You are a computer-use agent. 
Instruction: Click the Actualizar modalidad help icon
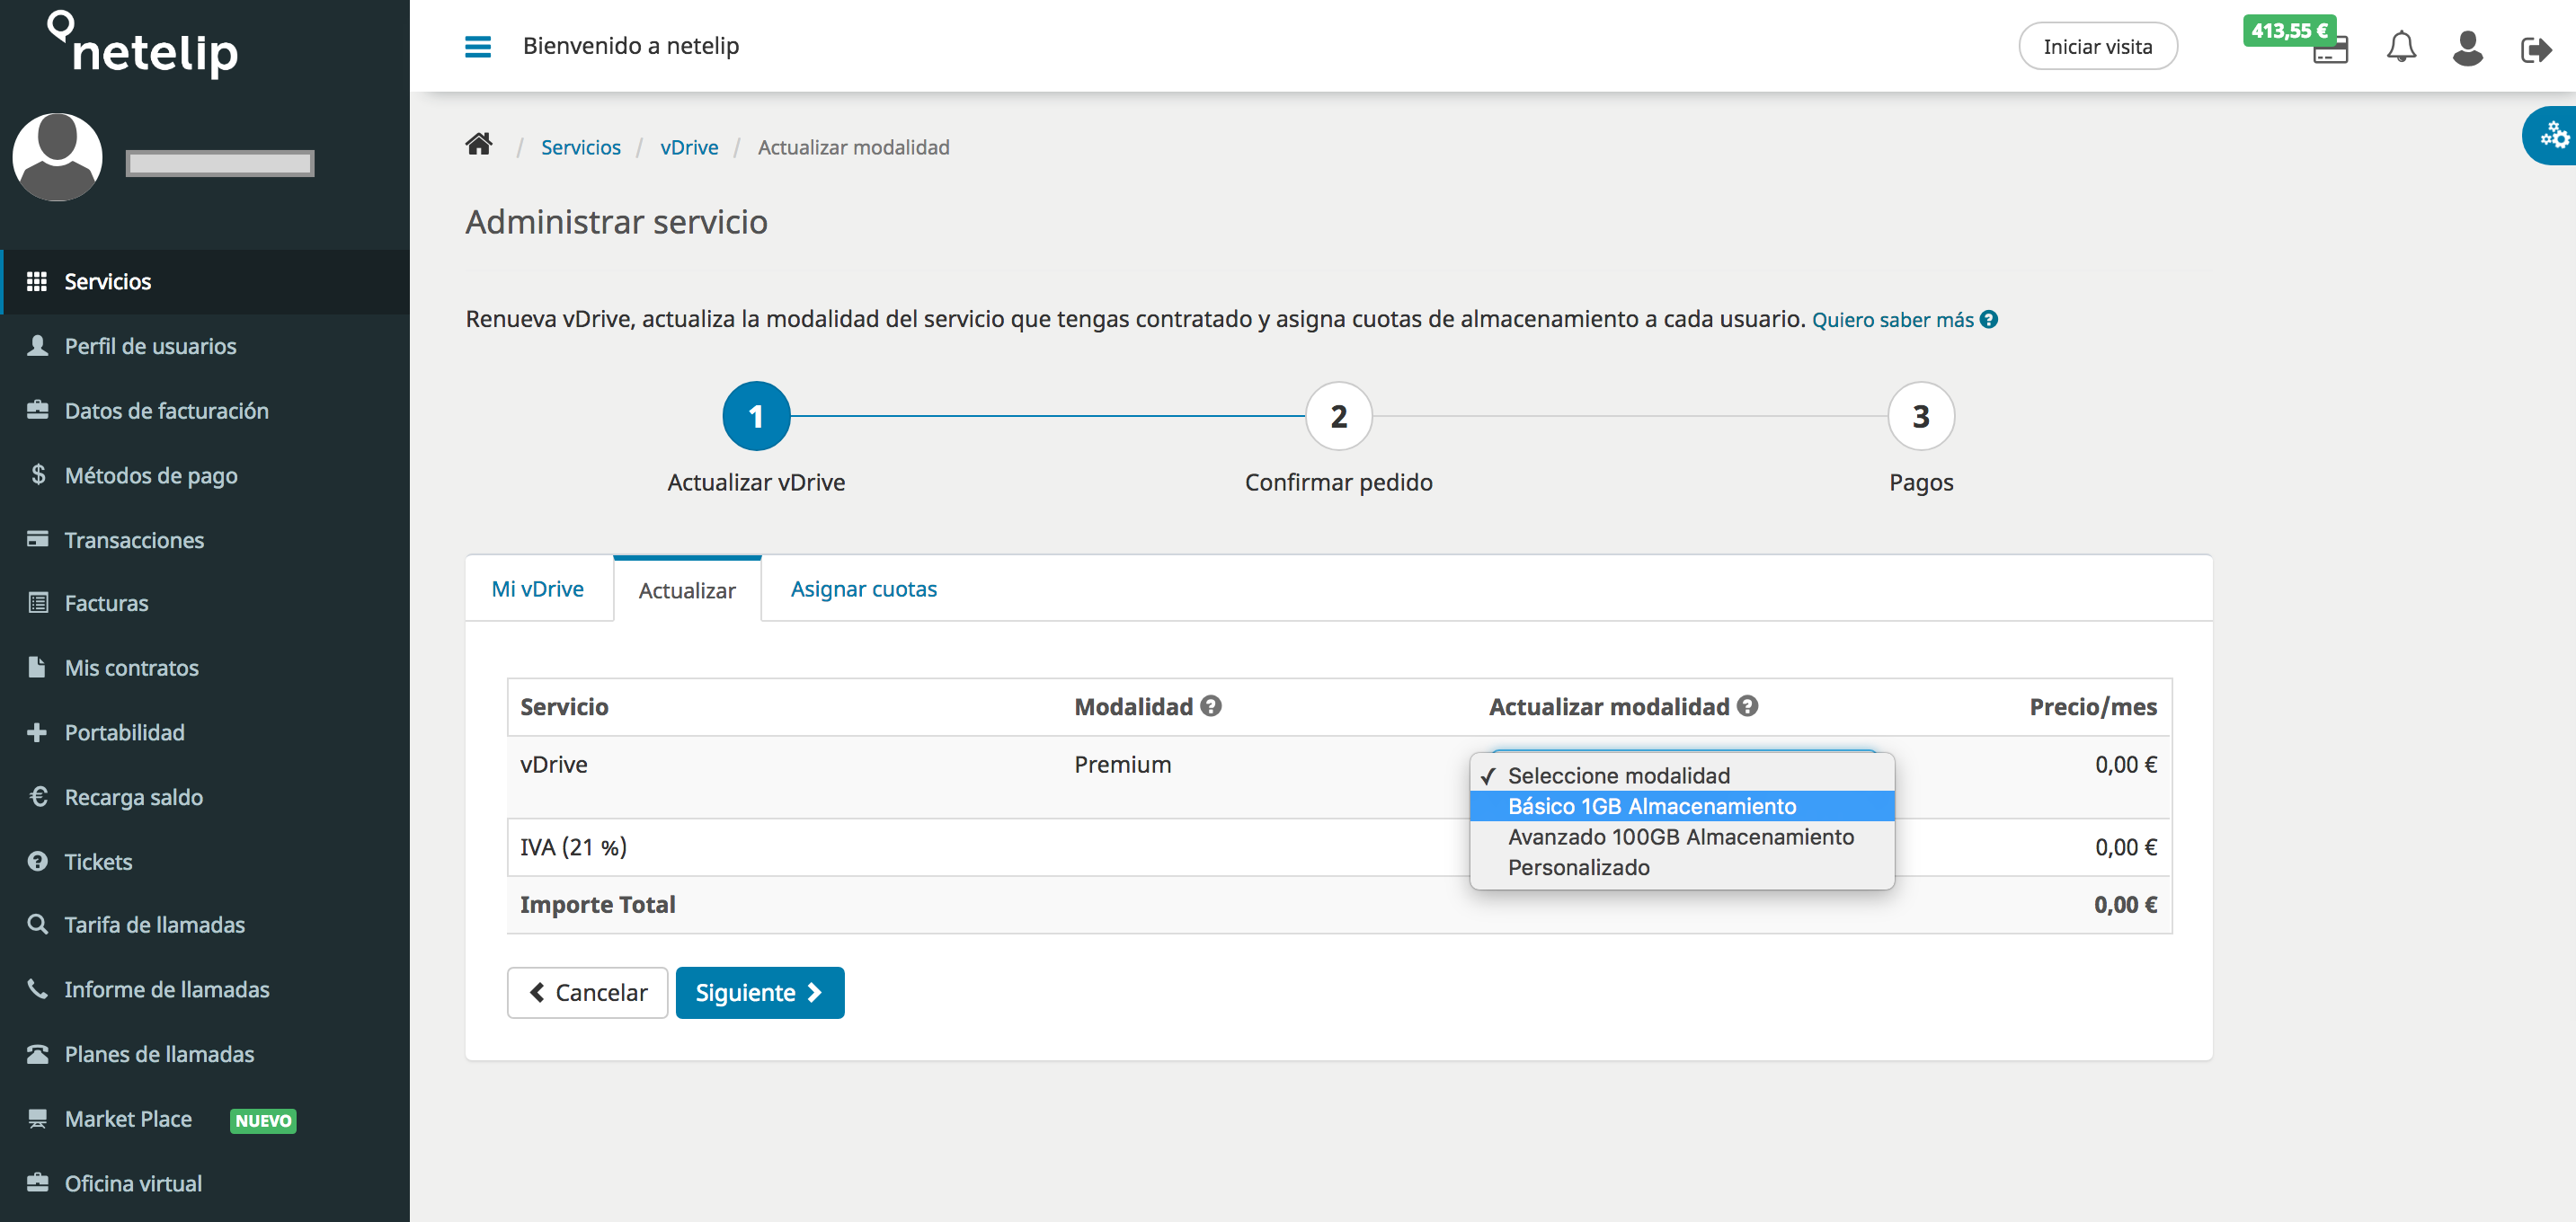coord(1747,706)
